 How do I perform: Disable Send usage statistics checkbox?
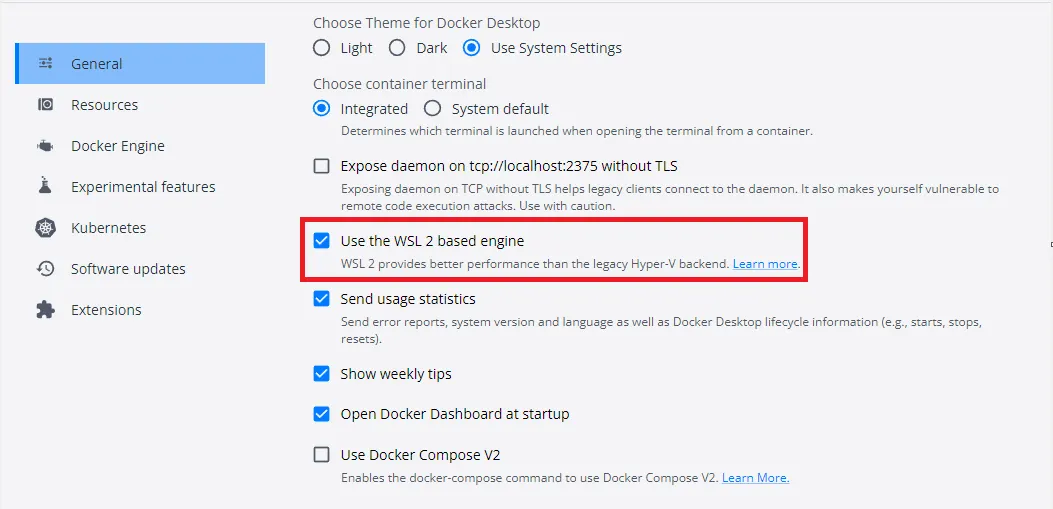pos(322,299)
